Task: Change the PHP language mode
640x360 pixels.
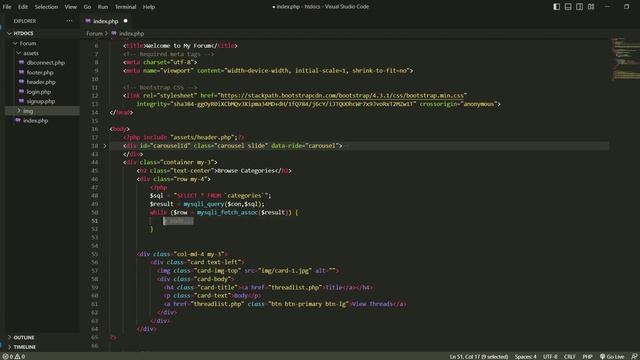Action: coord(587,356)
